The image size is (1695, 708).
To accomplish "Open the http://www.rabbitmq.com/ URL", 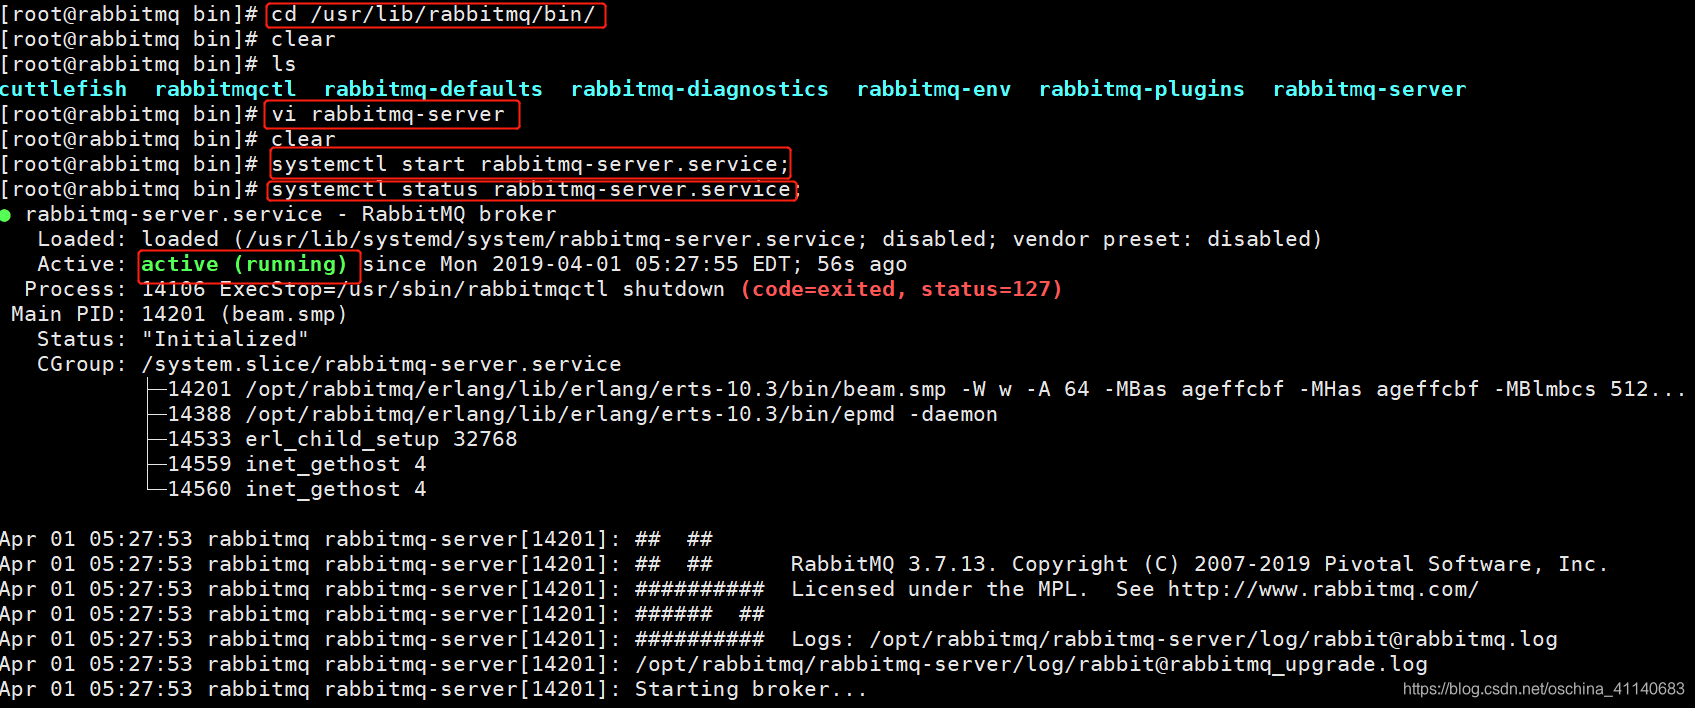I will point(1323,589).
